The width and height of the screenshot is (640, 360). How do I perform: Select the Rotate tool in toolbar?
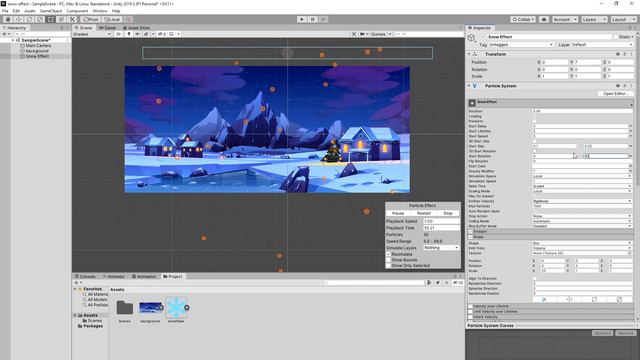click(29, 19)
